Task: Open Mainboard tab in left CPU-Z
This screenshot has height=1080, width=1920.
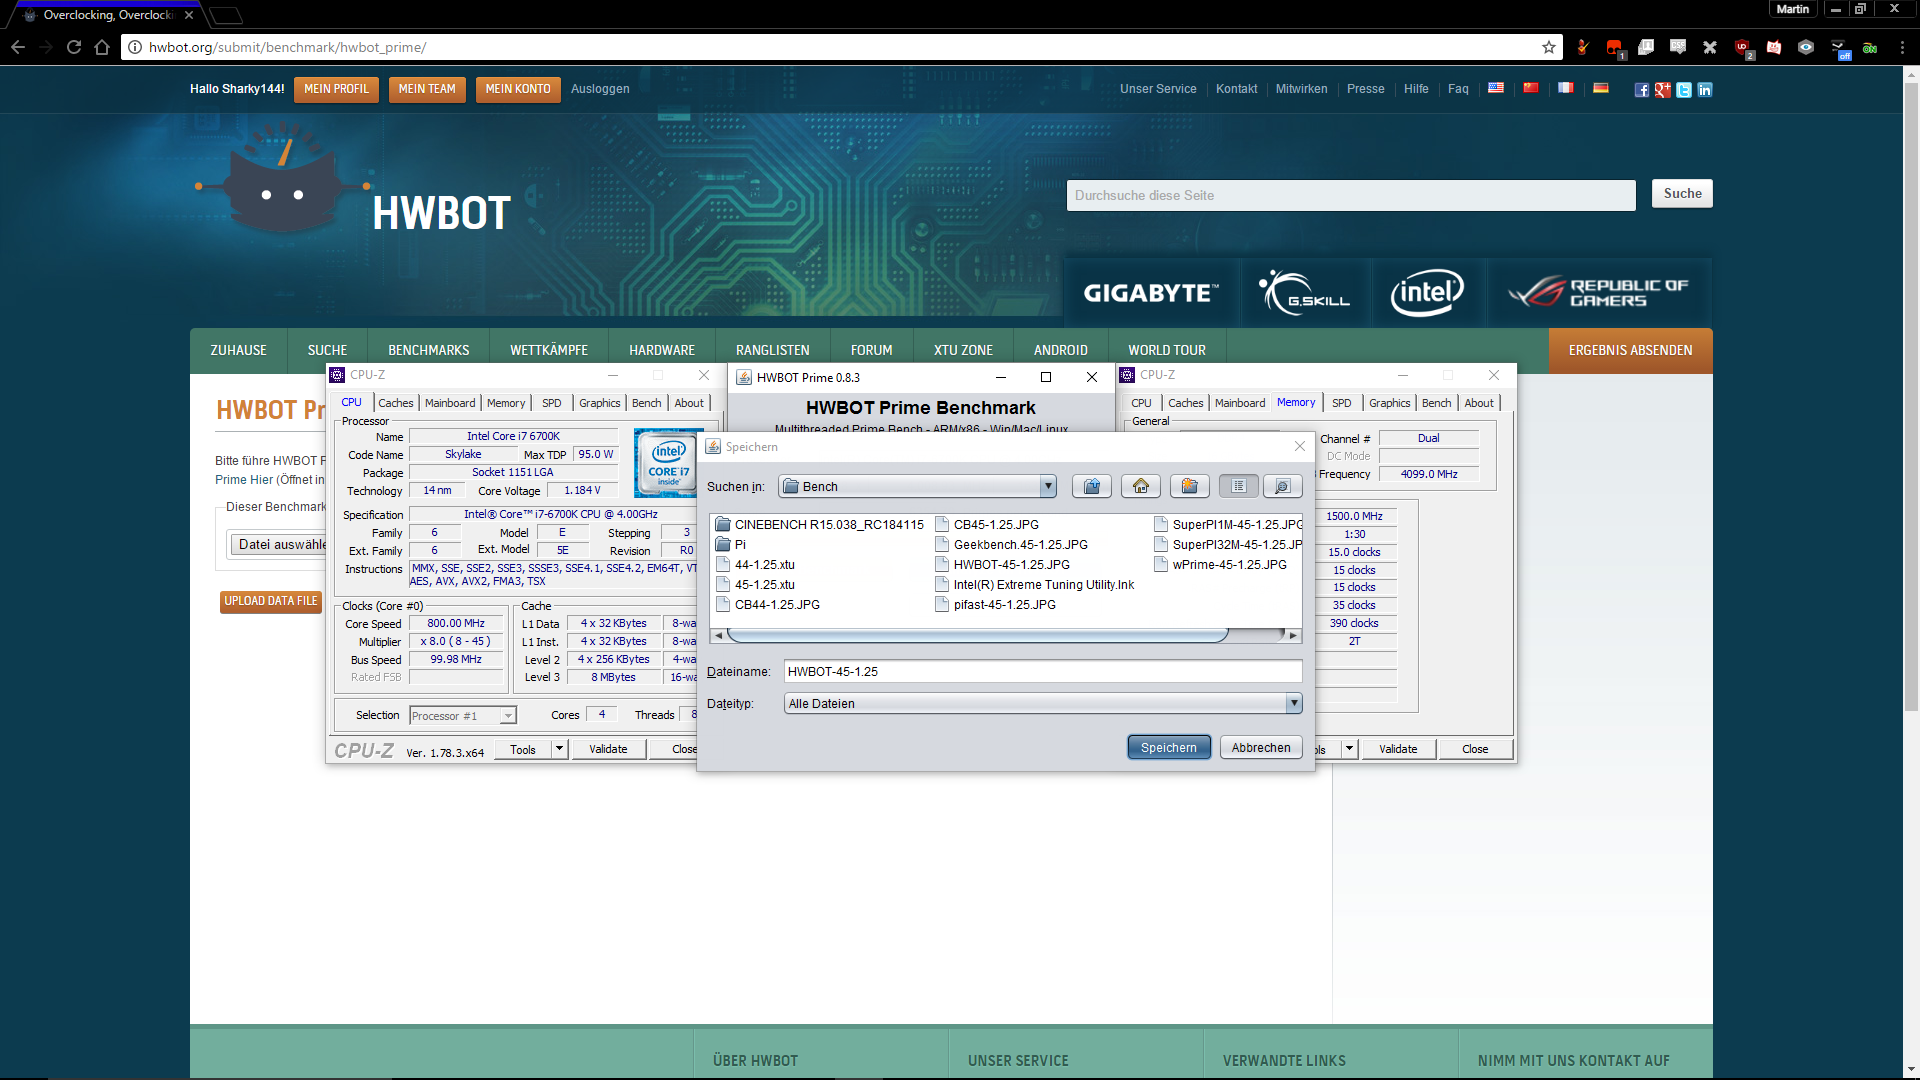Action: click(450, 403)
